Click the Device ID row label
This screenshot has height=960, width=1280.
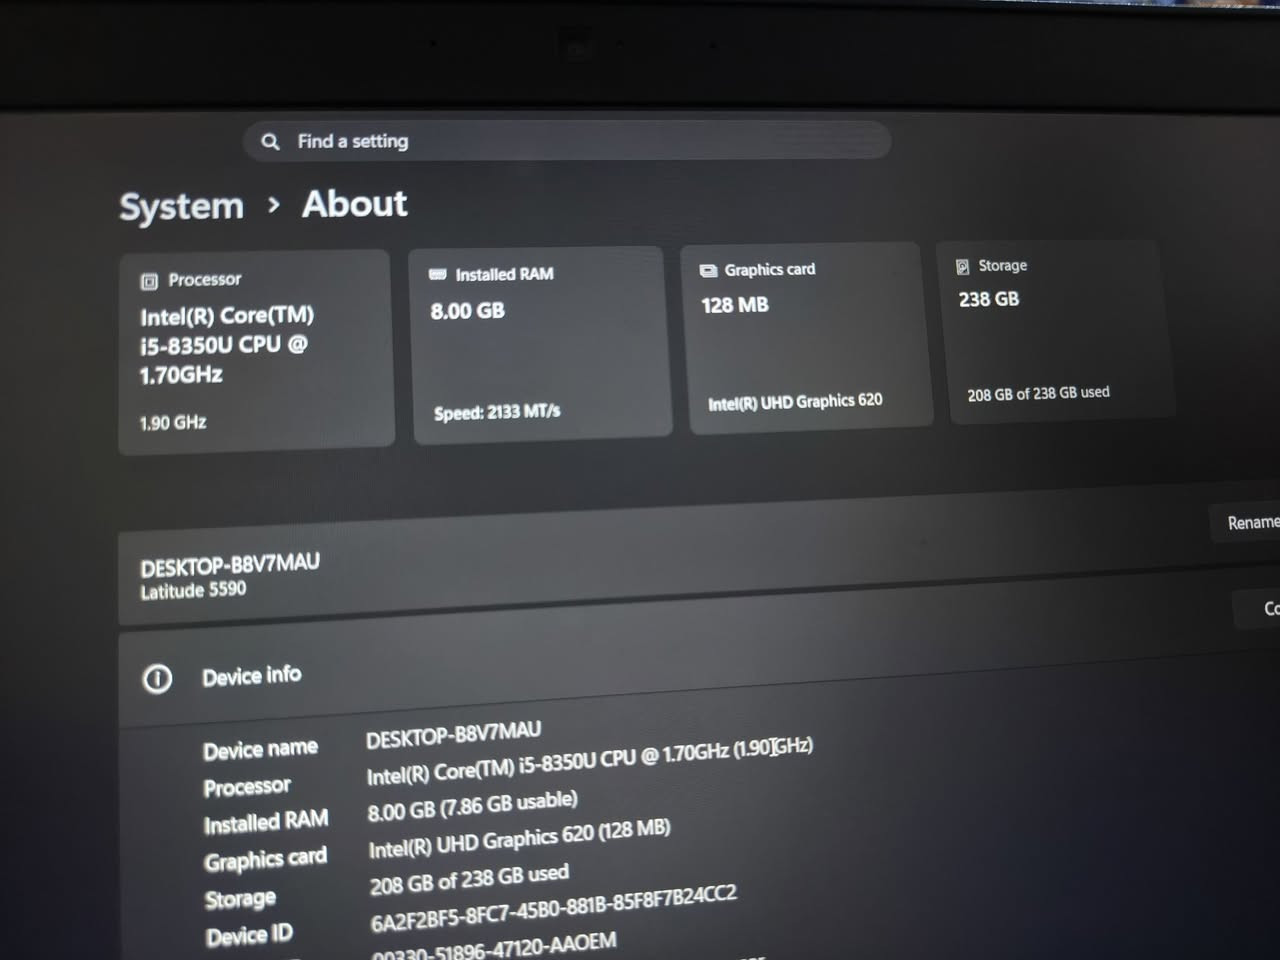(x=249, y=936)
